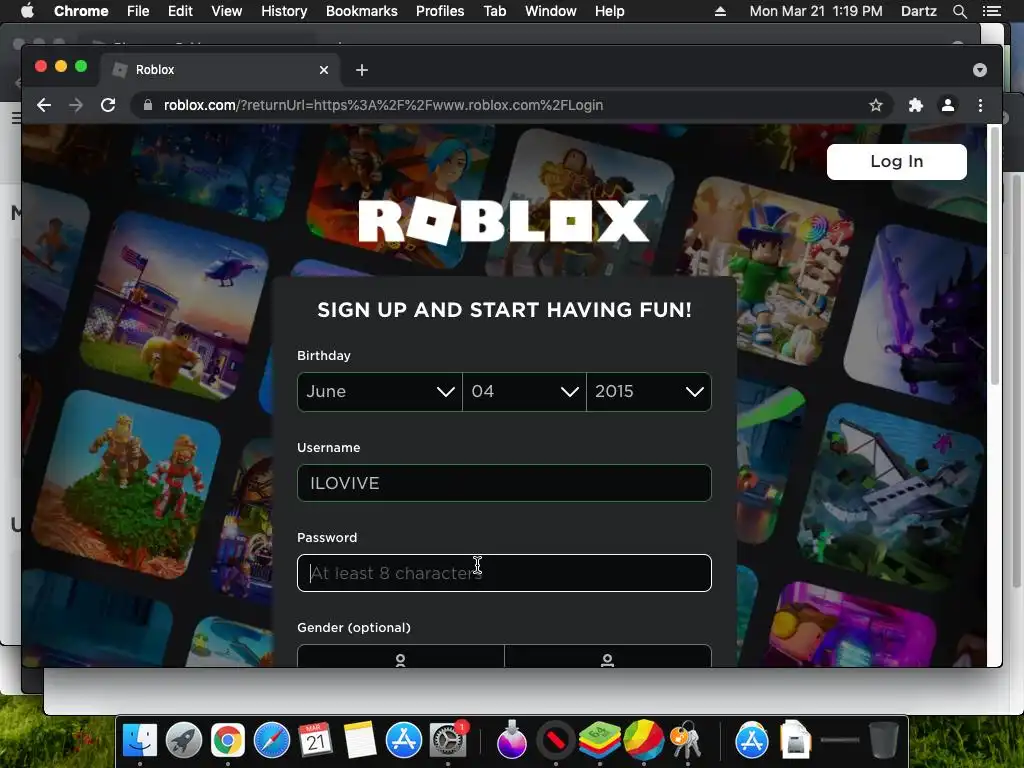Viewport: 1024px width, 768px height.
Task: Open Chrome's three-dot menu
Action: (980, 105)
